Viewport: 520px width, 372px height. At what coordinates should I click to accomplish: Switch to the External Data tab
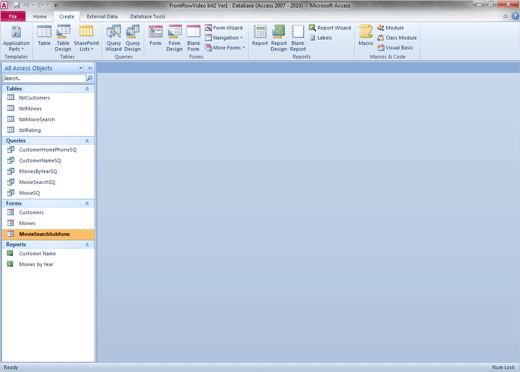(x=102, y=16)
